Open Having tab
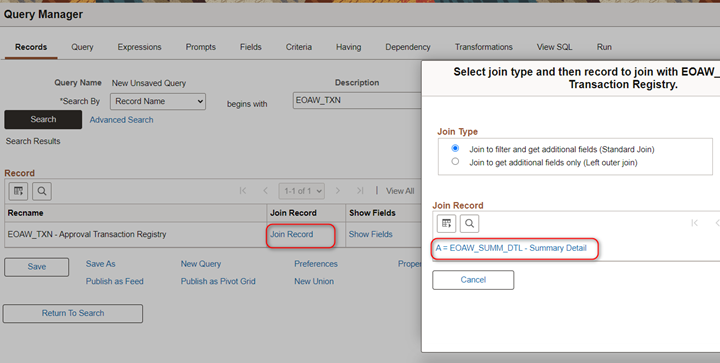 (349, 47)
